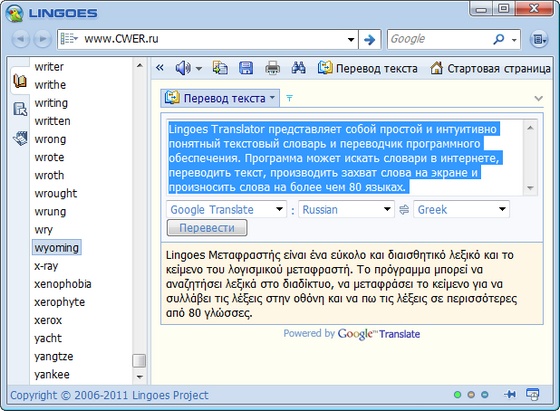Select the word 'written' in the list
The height and width of the screenshot is (411, 560).
pos(52,121)
